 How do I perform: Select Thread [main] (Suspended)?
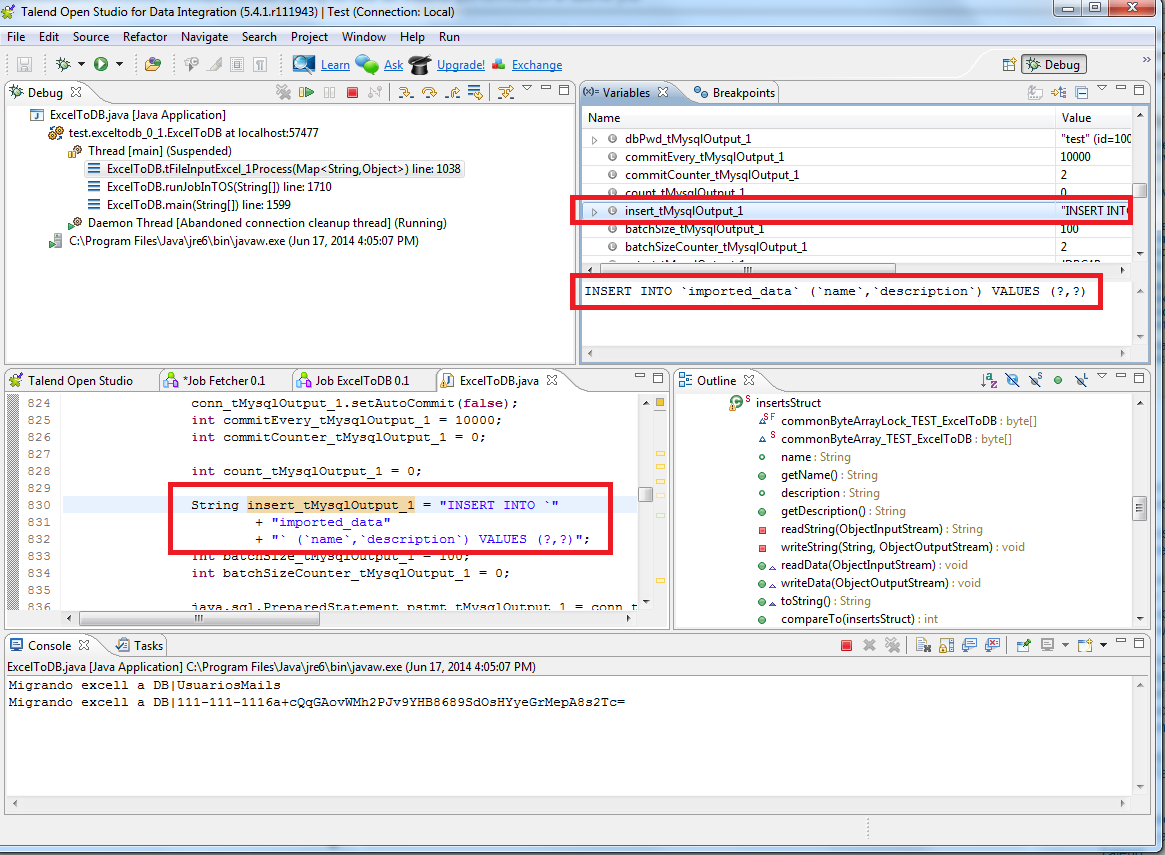(160, 151)
